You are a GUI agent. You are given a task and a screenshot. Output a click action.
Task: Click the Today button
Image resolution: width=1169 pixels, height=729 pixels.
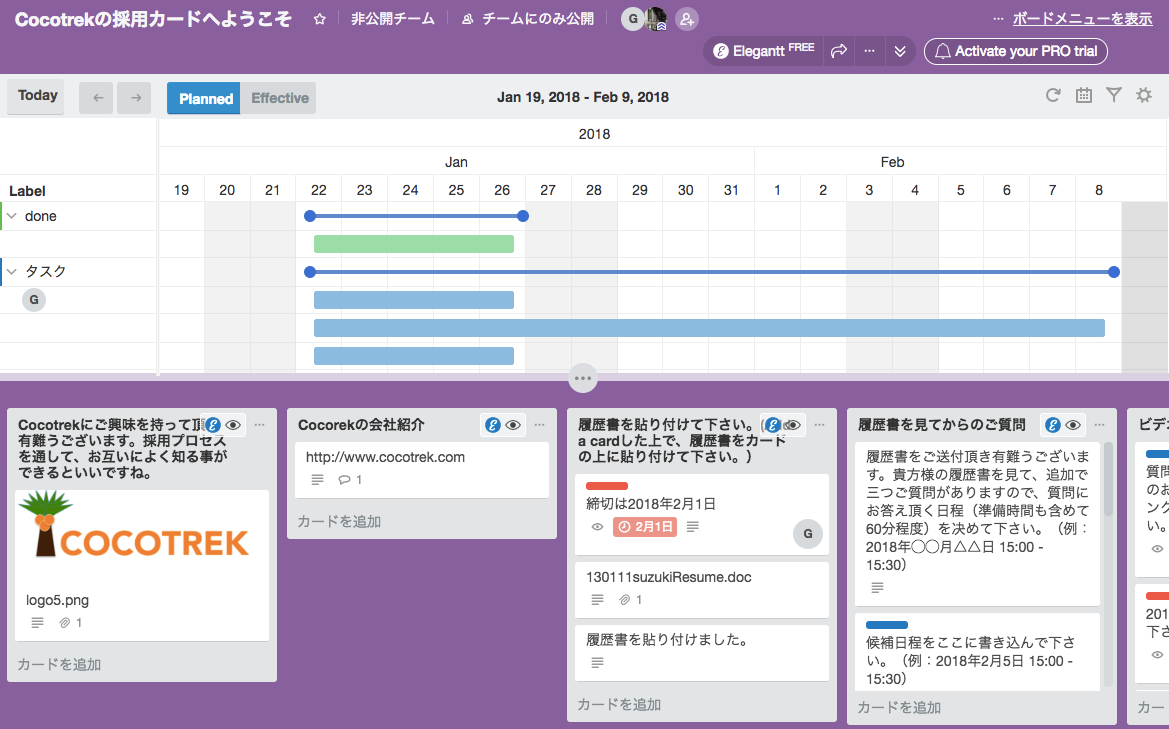[37, 96]
